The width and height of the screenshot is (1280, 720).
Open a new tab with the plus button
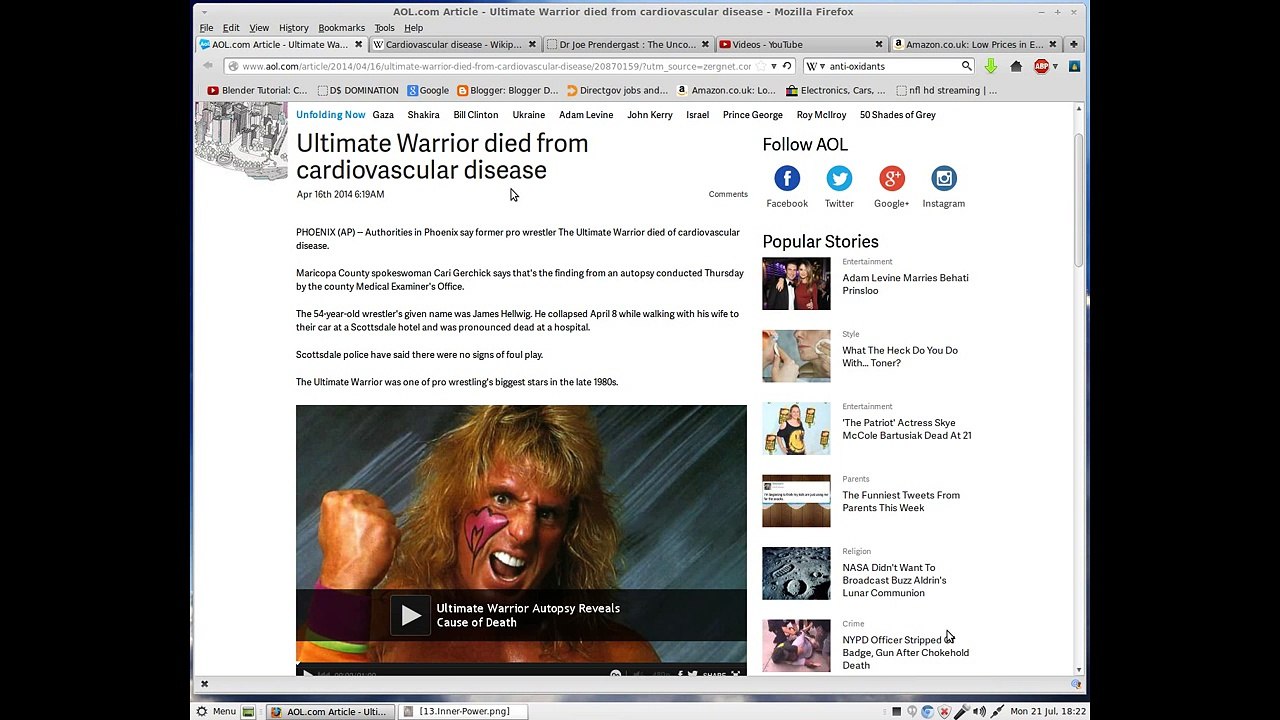tap(1073, 44)
